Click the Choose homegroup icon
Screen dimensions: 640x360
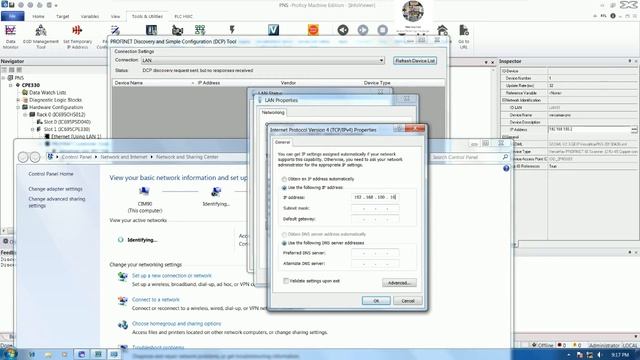pyautogui.click(x=122, y=324)
